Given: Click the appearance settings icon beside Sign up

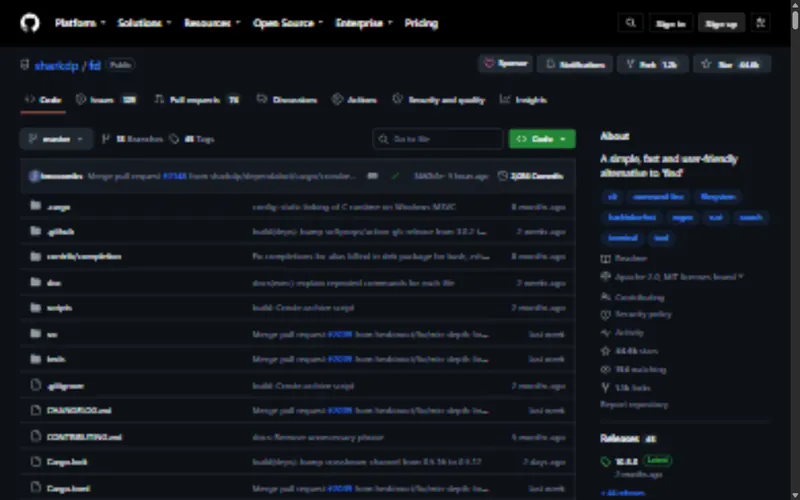Looking at the screenshot, I should (x=761, y=23).
